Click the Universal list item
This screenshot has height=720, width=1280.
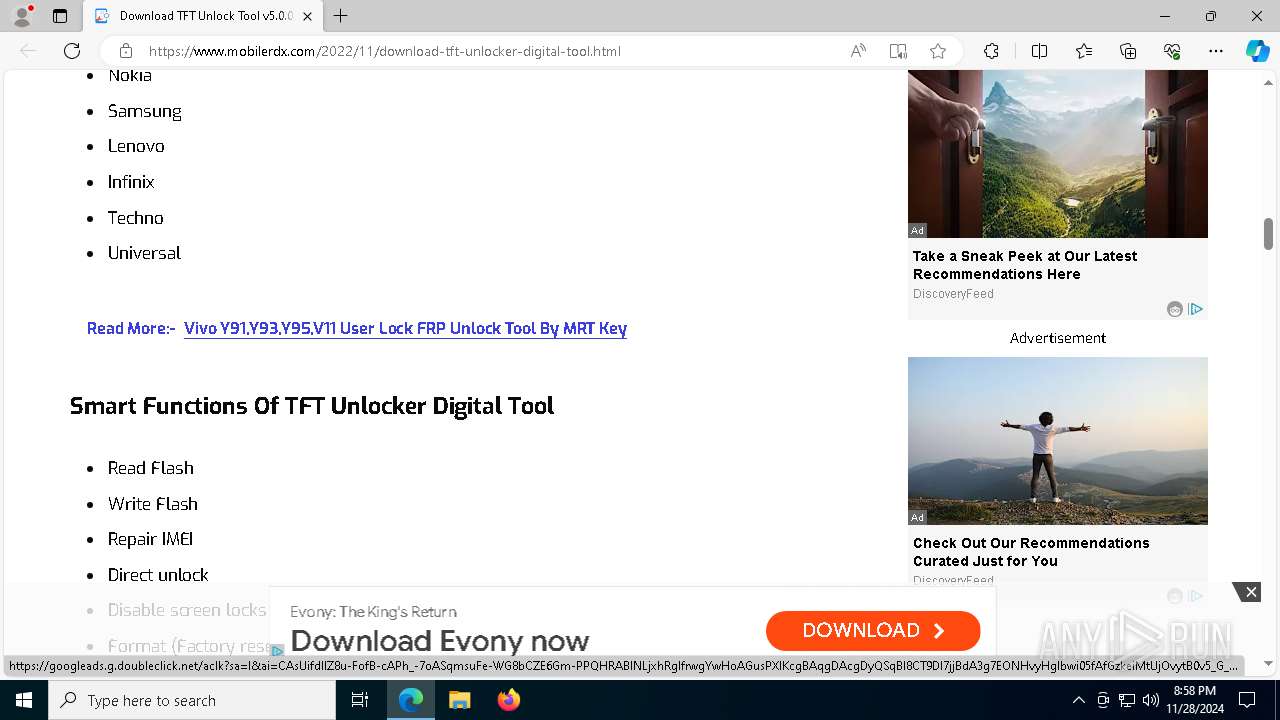pos(144,253)
